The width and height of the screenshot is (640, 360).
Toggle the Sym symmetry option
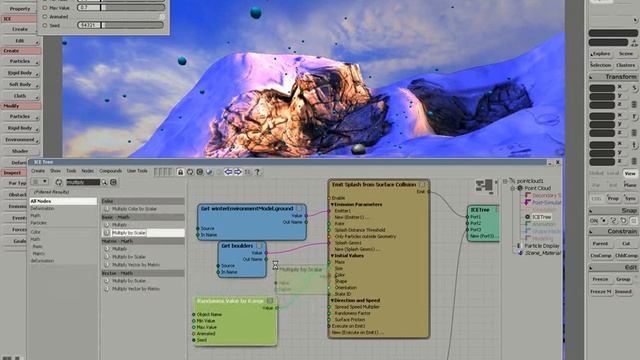(x=630, y=198)
